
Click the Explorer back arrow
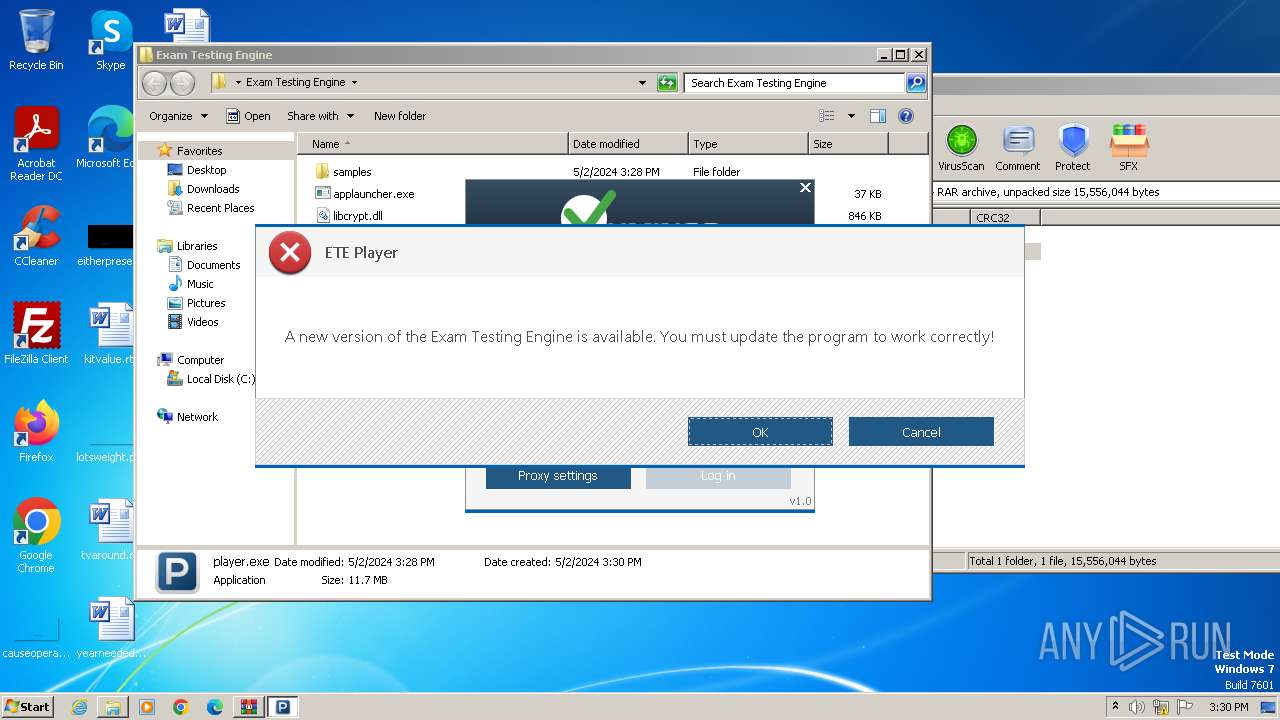[x=154, y=83]
